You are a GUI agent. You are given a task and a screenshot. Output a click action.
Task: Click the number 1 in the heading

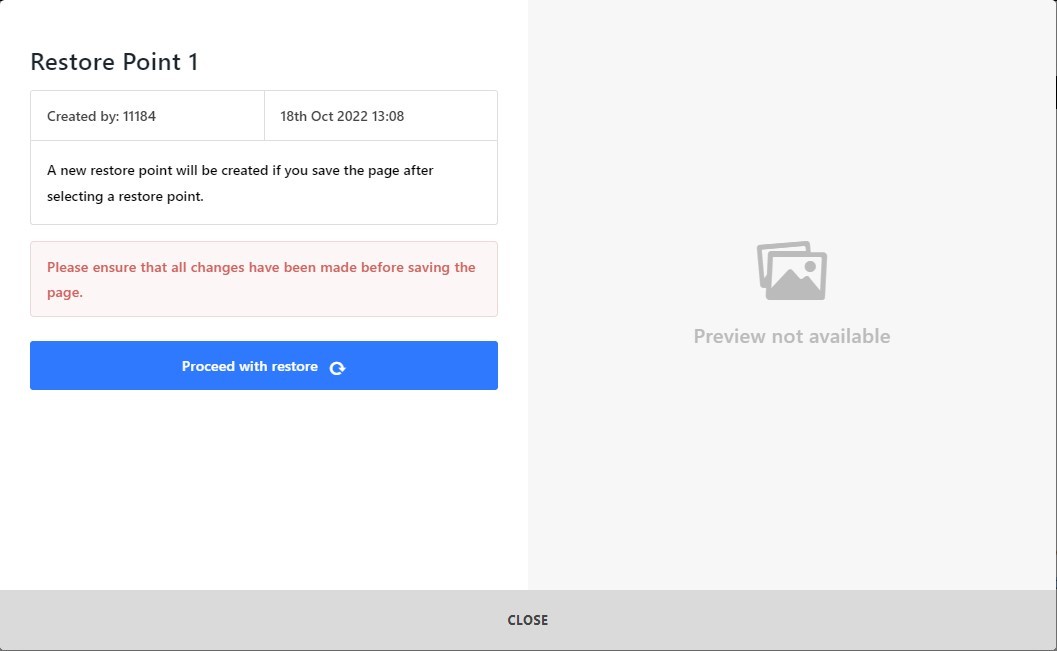coord(193,61)
